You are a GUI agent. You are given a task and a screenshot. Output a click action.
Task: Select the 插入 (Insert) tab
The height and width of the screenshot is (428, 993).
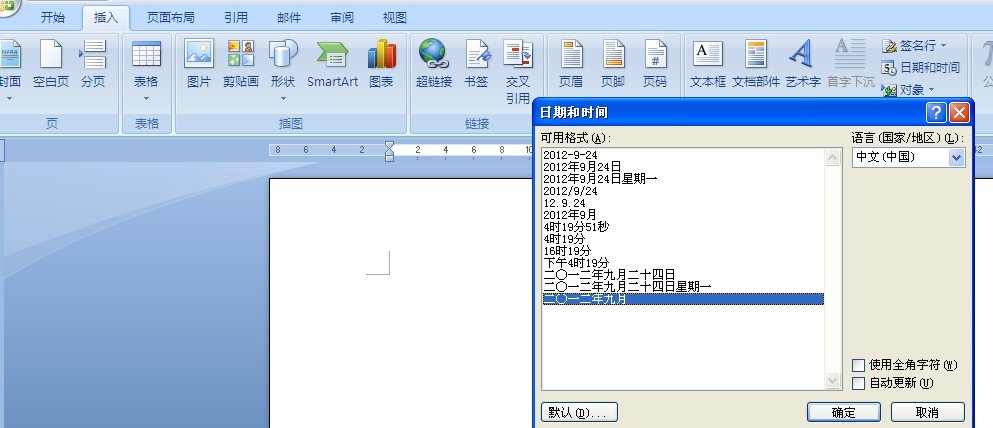(x=106, y=18)
